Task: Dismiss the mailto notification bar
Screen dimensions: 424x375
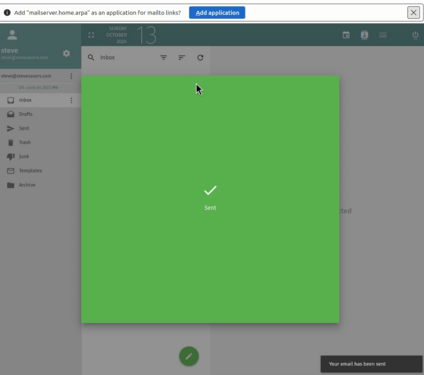Action: click(x=413, y=13)
